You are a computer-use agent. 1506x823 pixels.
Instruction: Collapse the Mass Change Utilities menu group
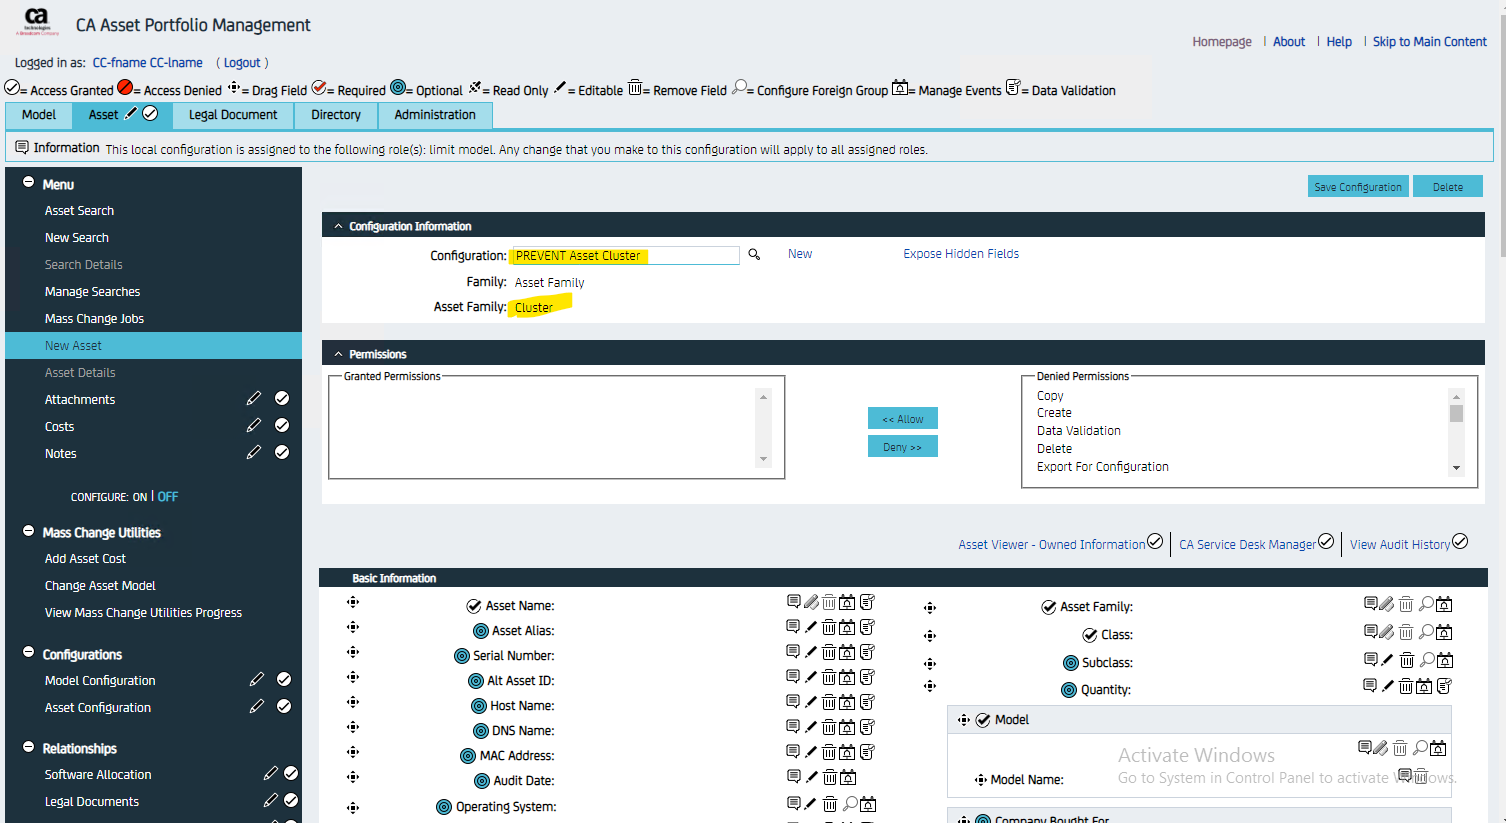[x=29, y=532]
